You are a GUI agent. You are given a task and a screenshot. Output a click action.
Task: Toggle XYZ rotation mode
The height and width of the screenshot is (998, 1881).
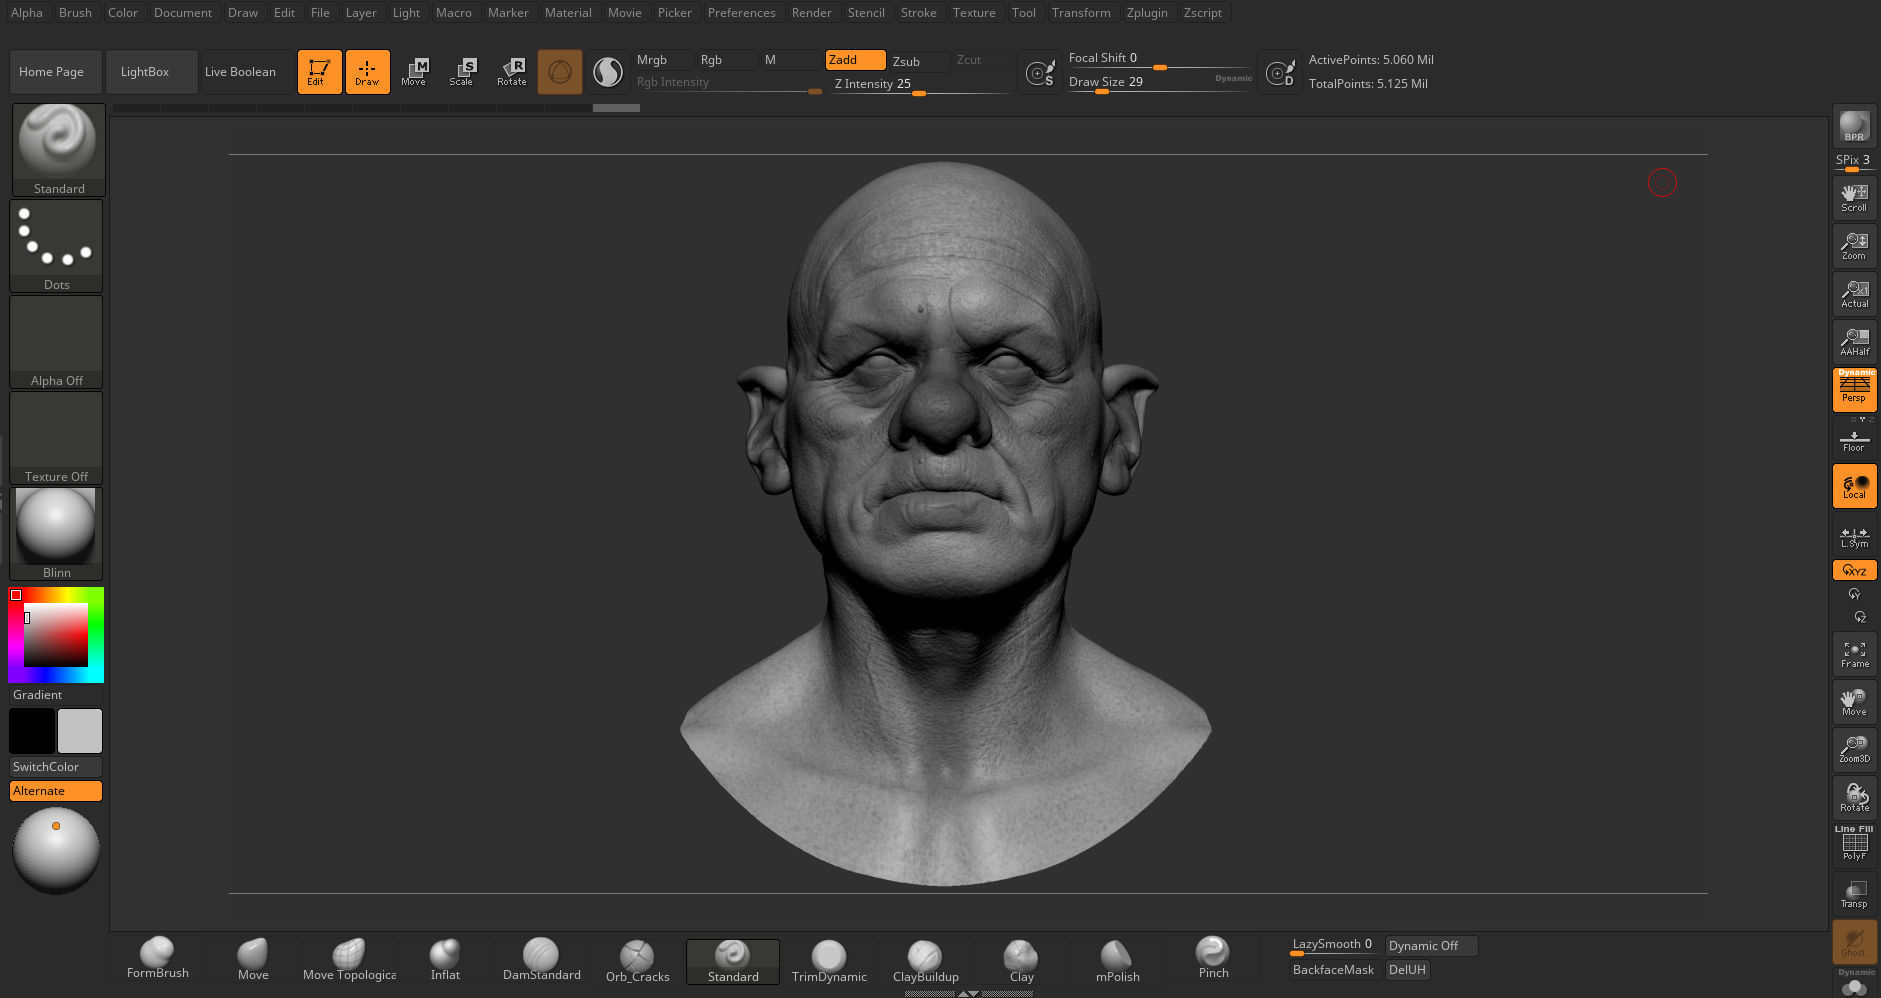coord(1854,570)
